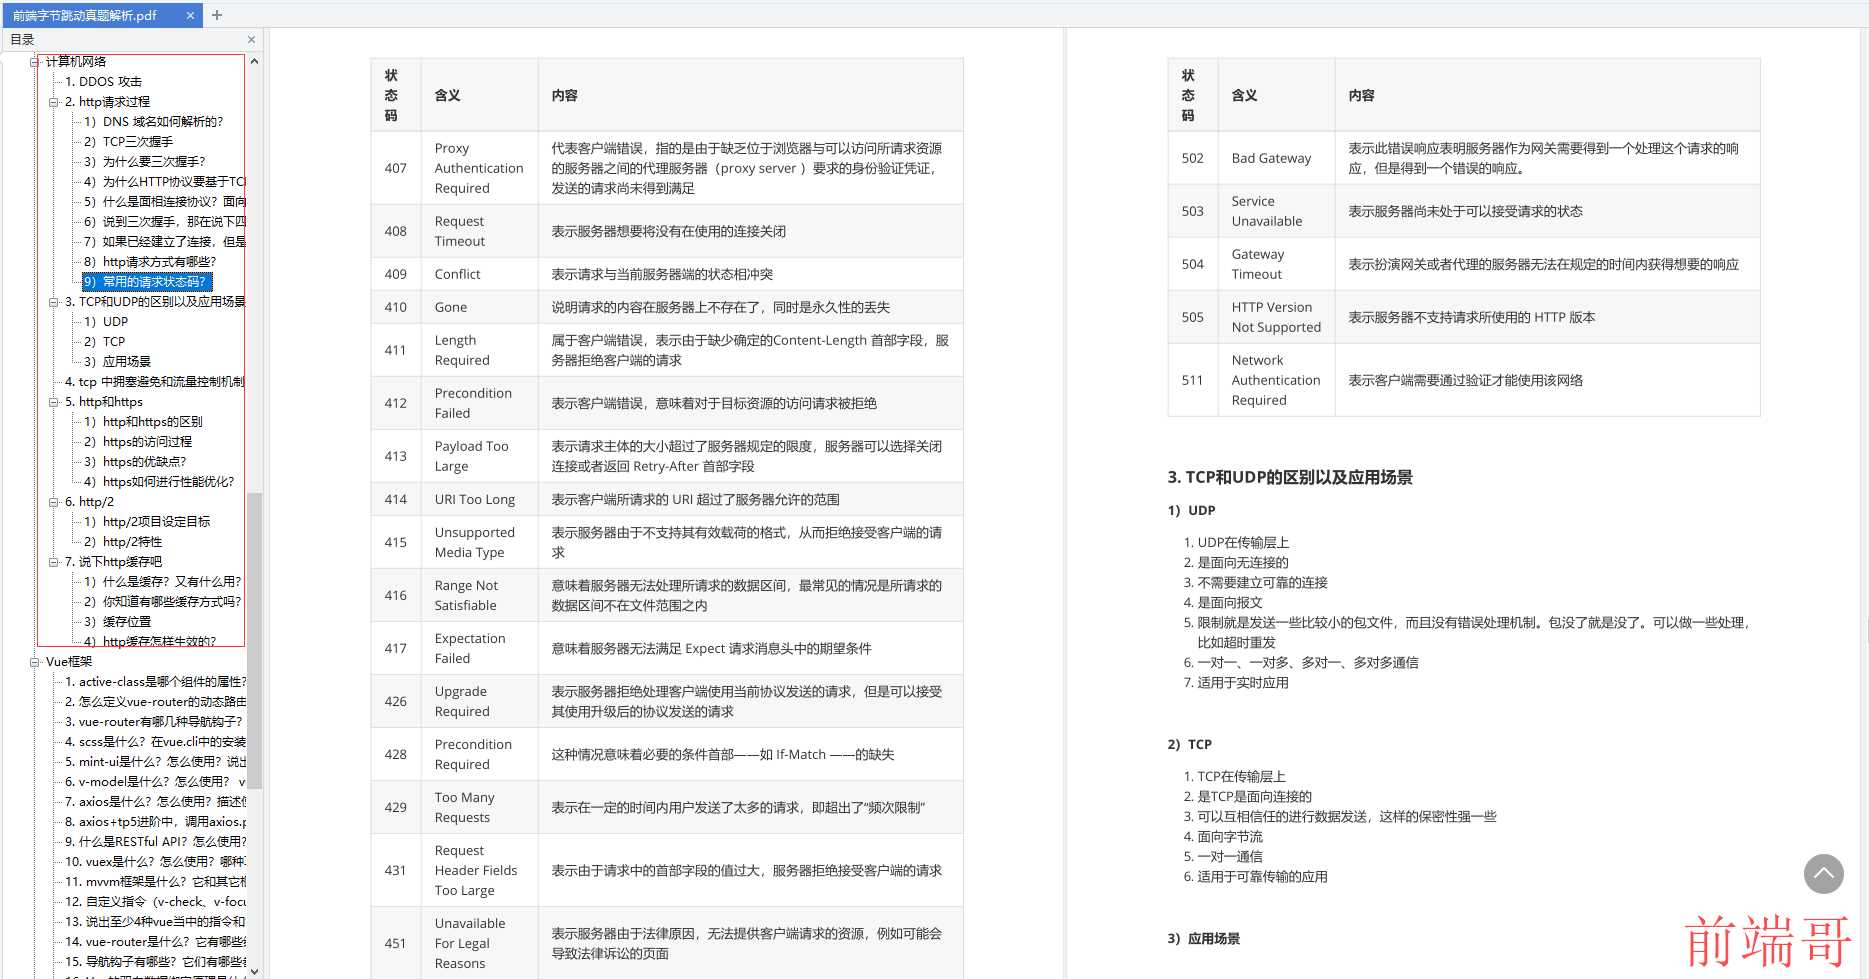Open outline entry 8) http请求方式有哪些?

click(150, 262)
